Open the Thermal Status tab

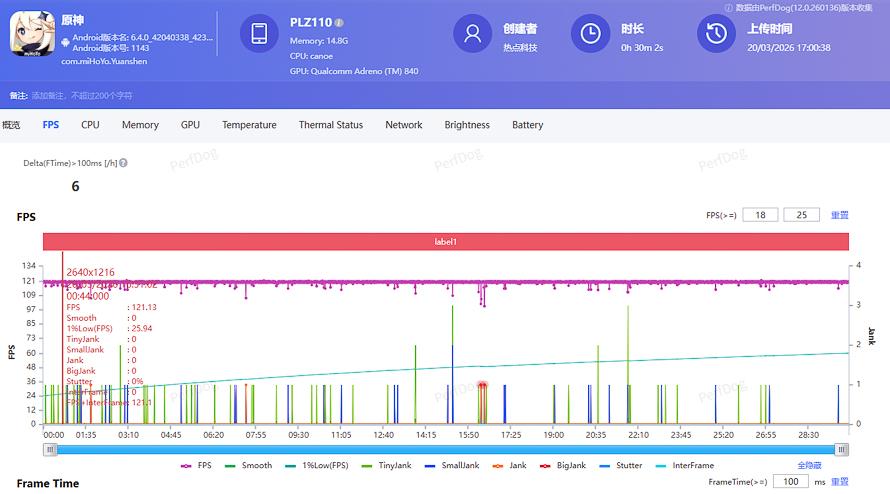[x=330, y=125]
